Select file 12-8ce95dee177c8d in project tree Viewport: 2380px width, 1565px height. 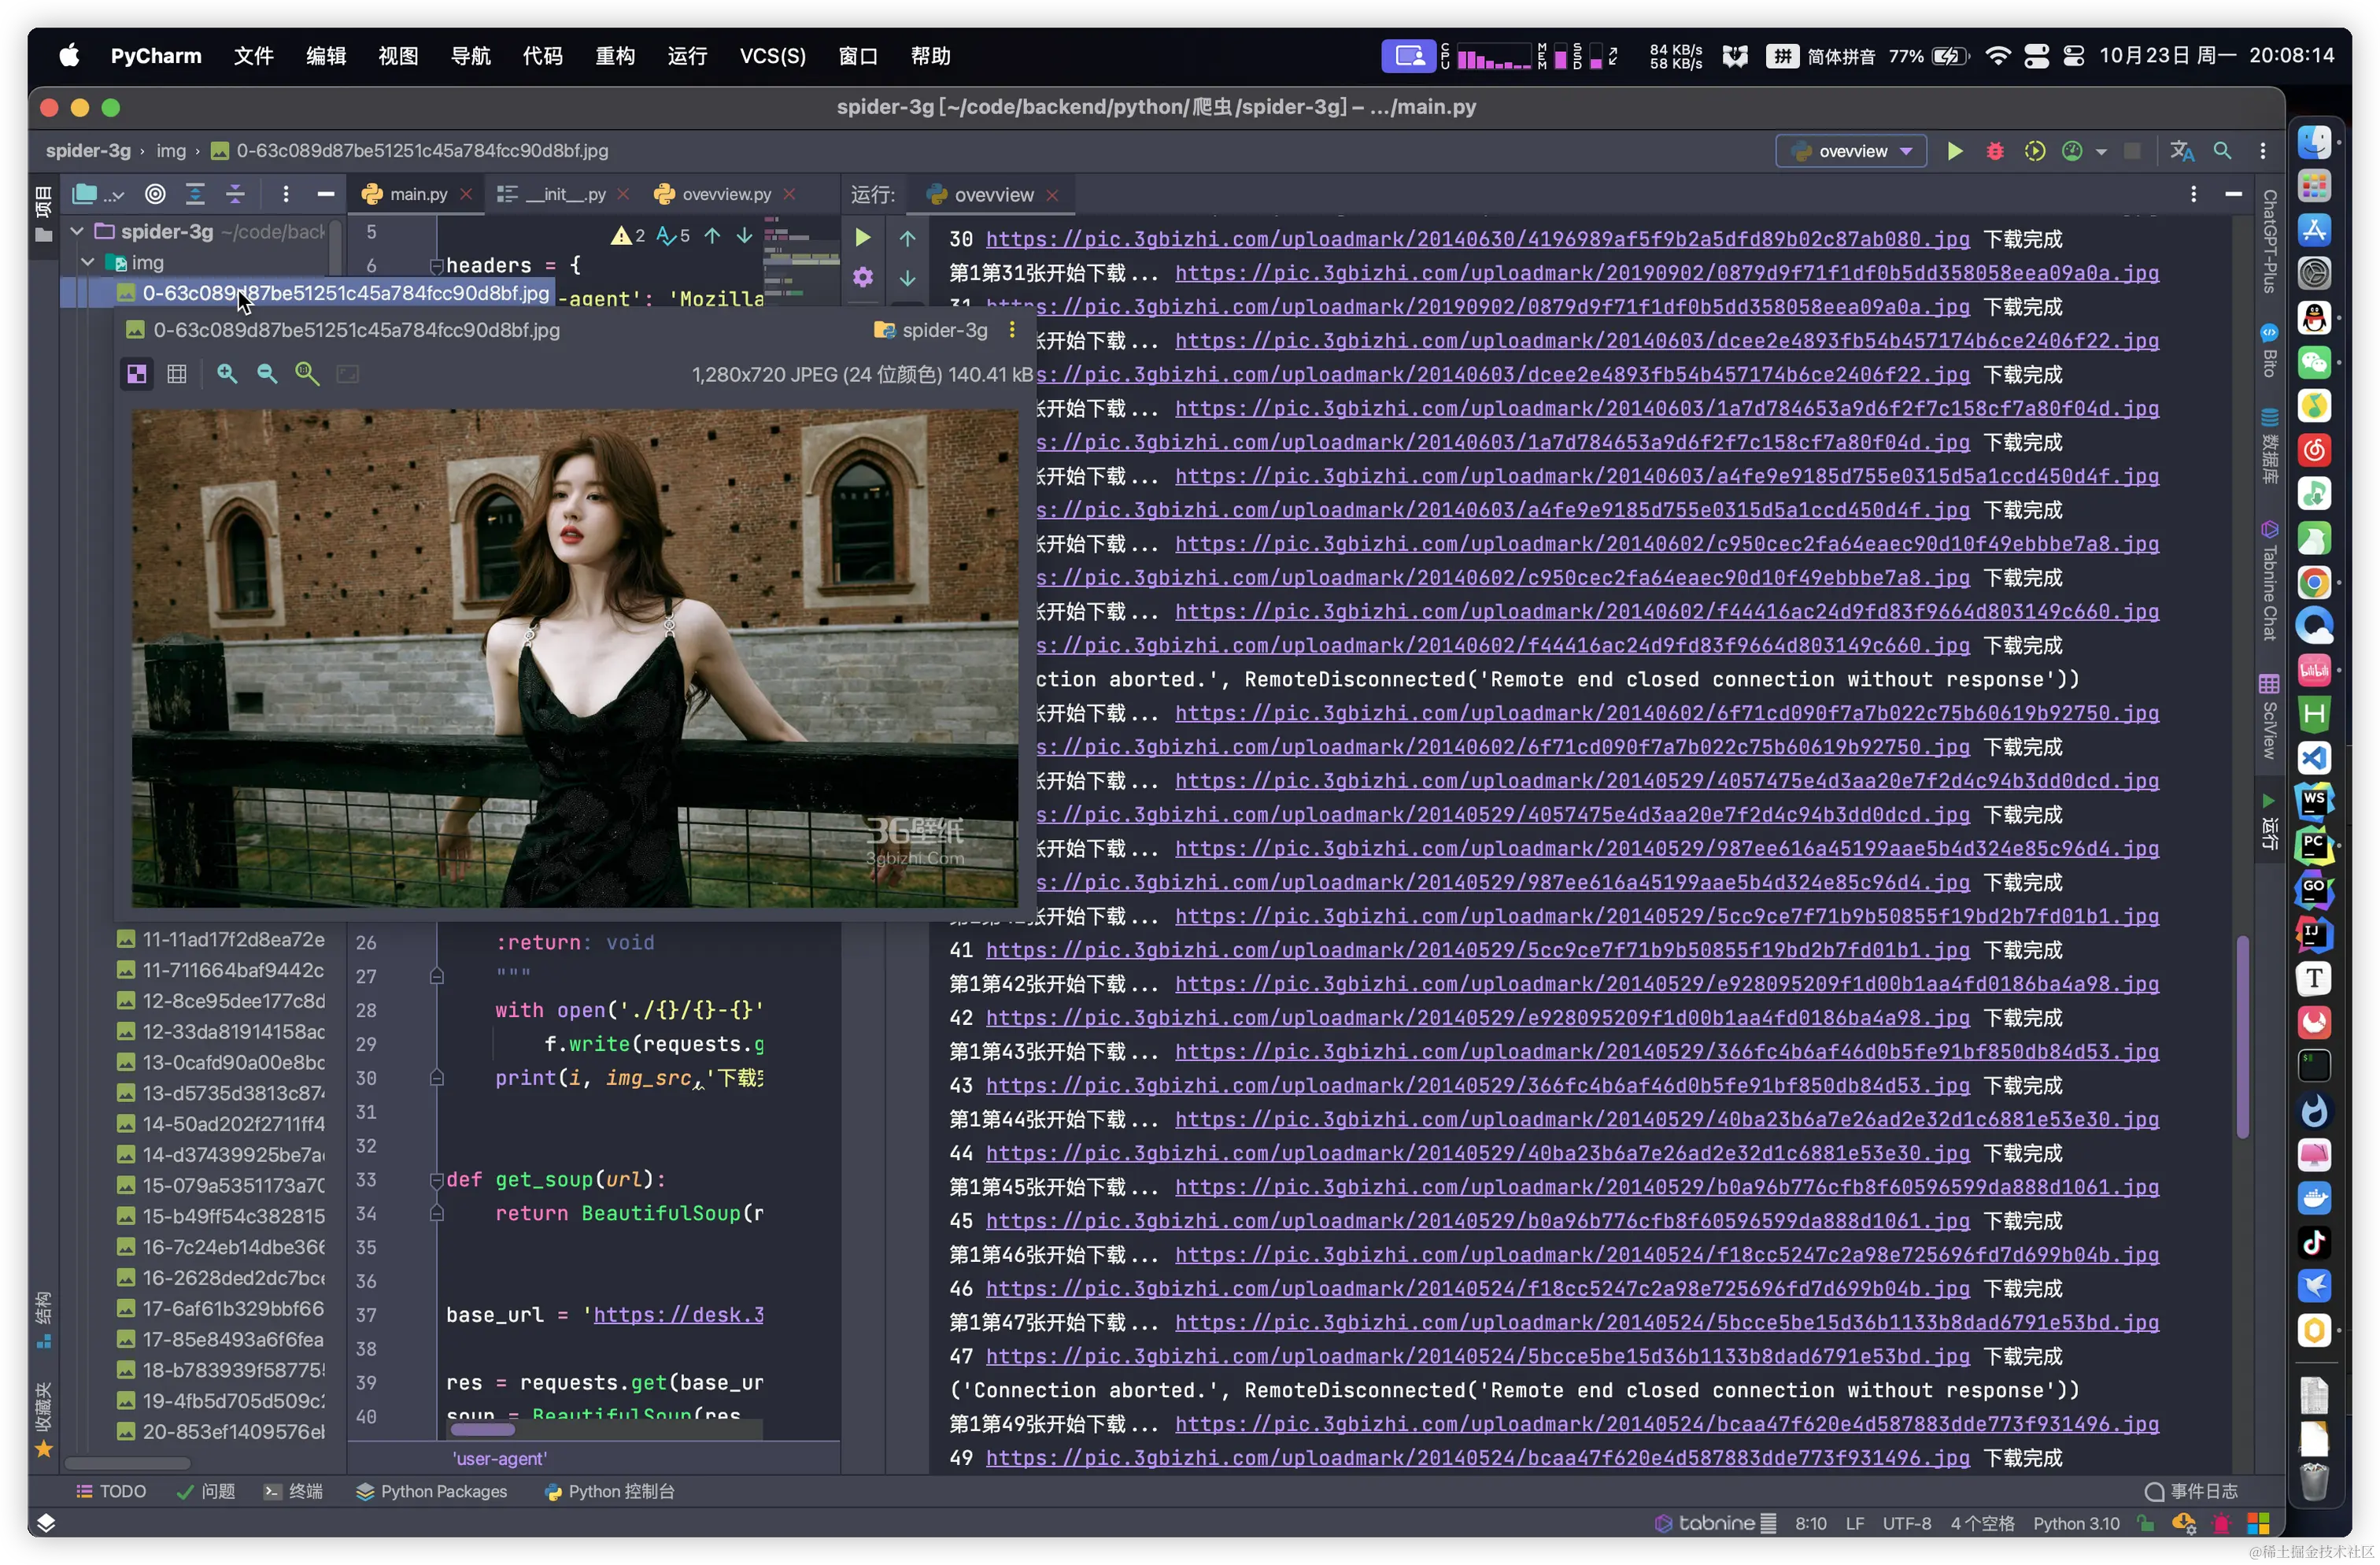232,1001
